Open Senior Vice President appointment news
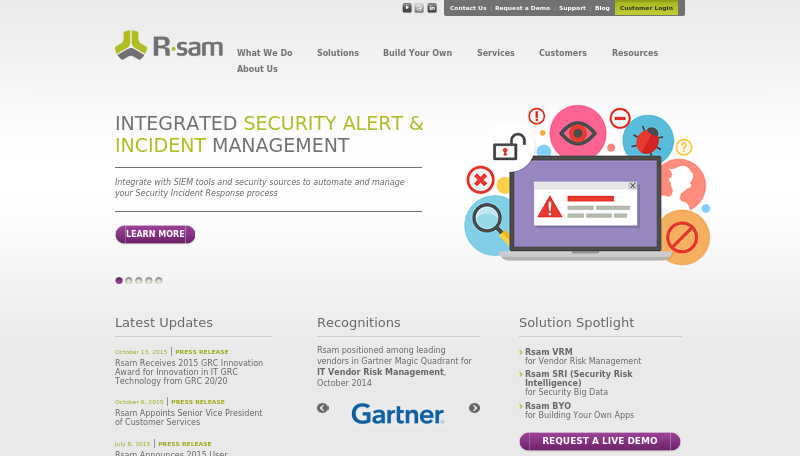The width and height of the screenshot is (800, 456). click(188, 417)
